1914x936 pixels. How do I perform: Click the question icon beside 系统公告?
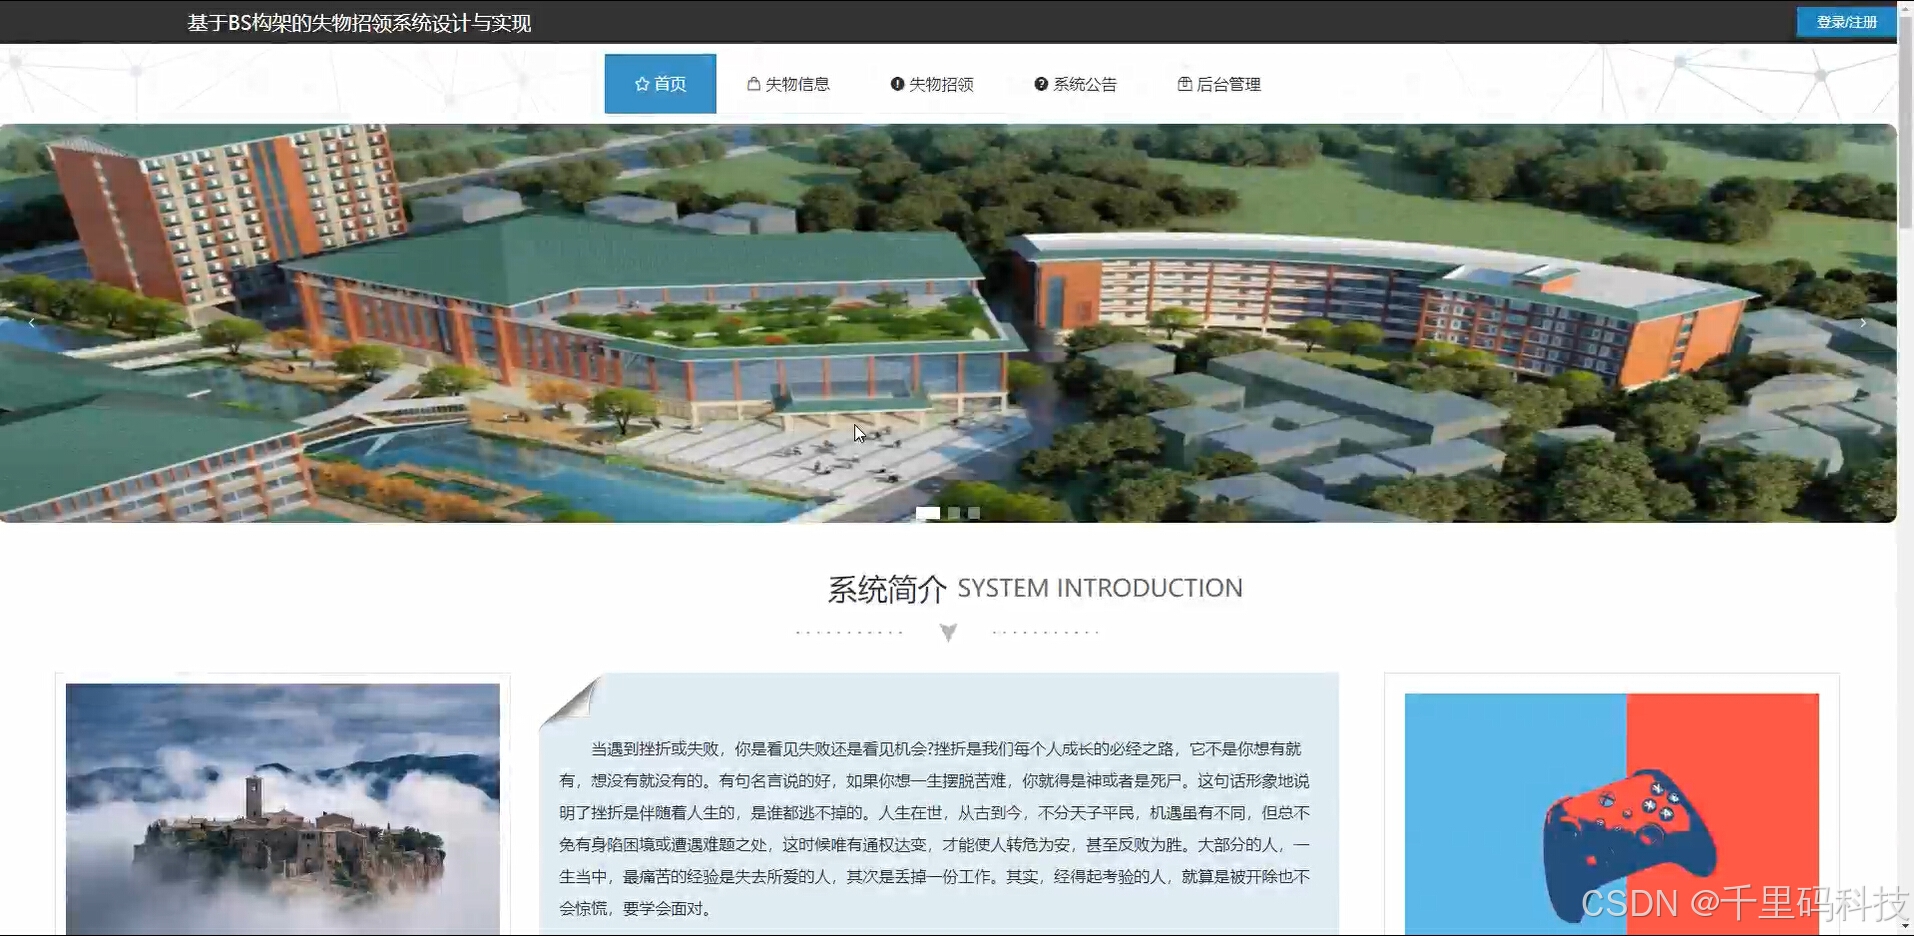1041,84
